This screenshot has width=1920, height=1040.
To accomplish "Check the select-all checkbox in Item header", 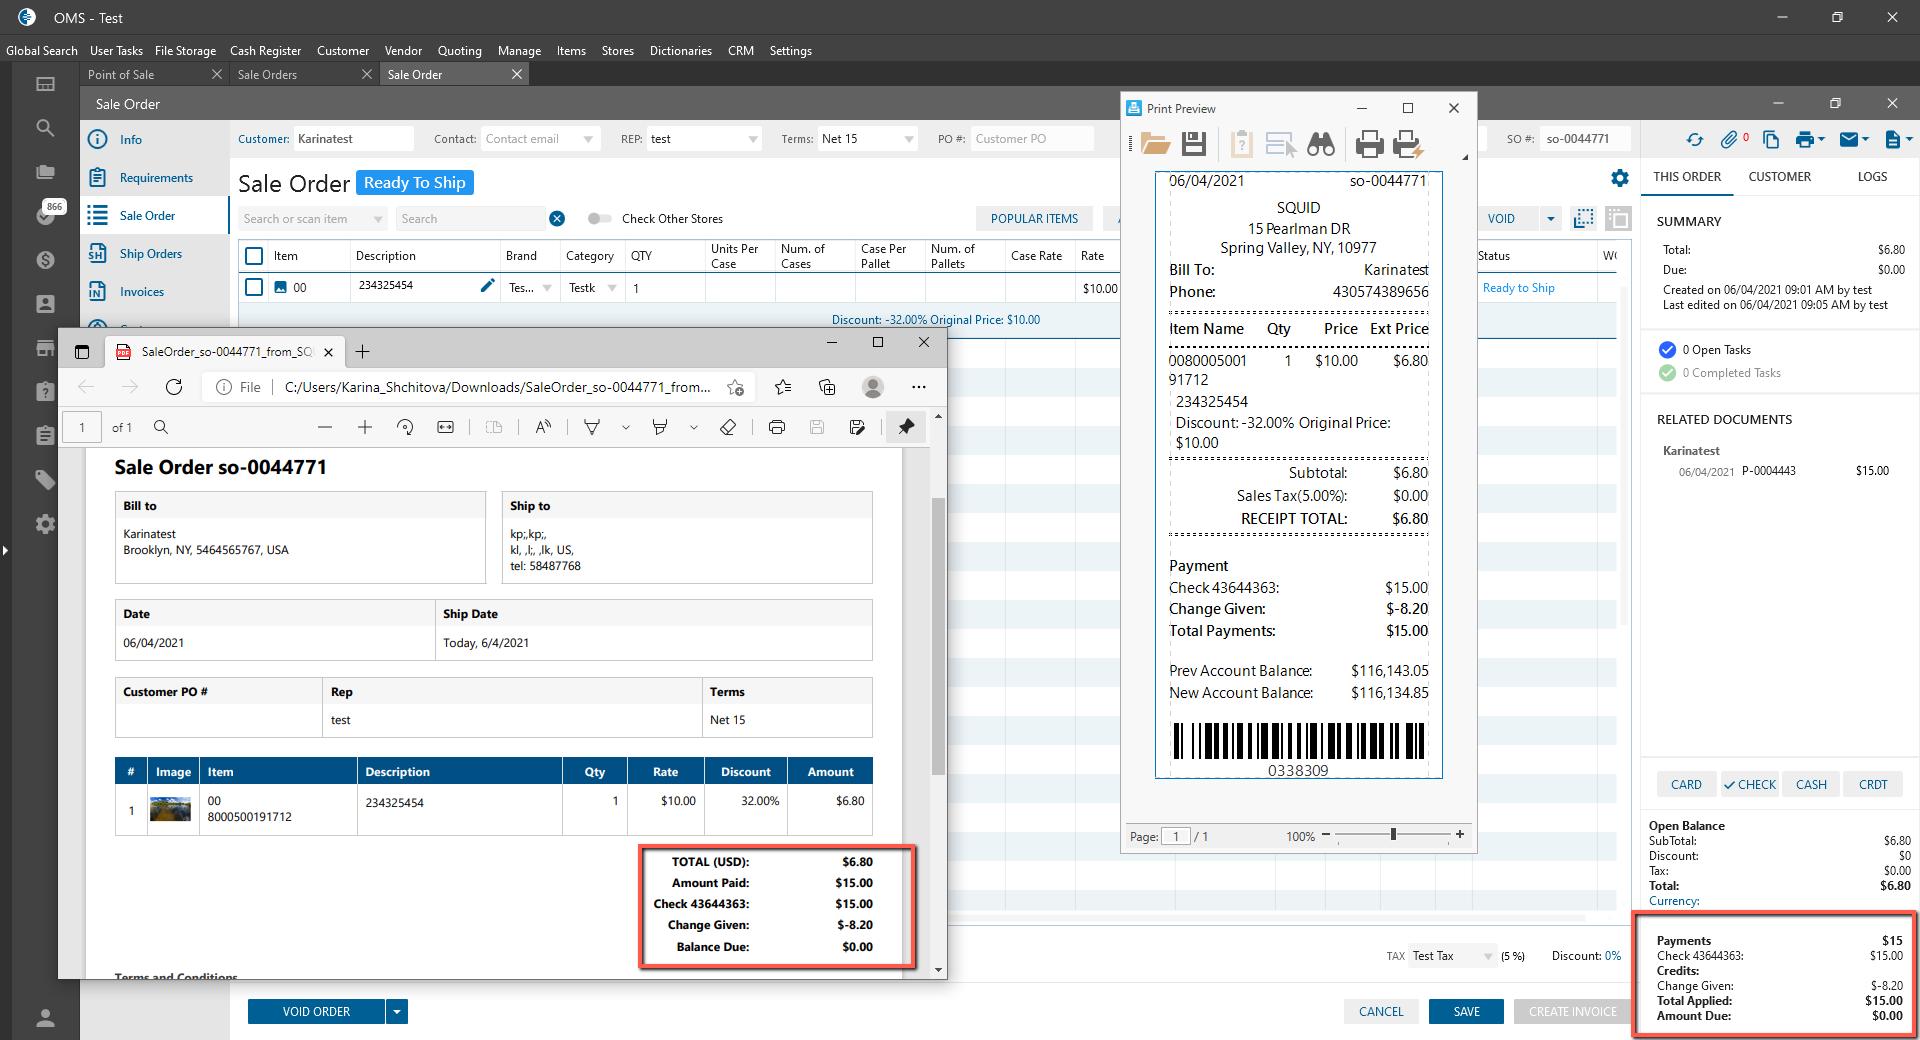I will click(254, 256).
